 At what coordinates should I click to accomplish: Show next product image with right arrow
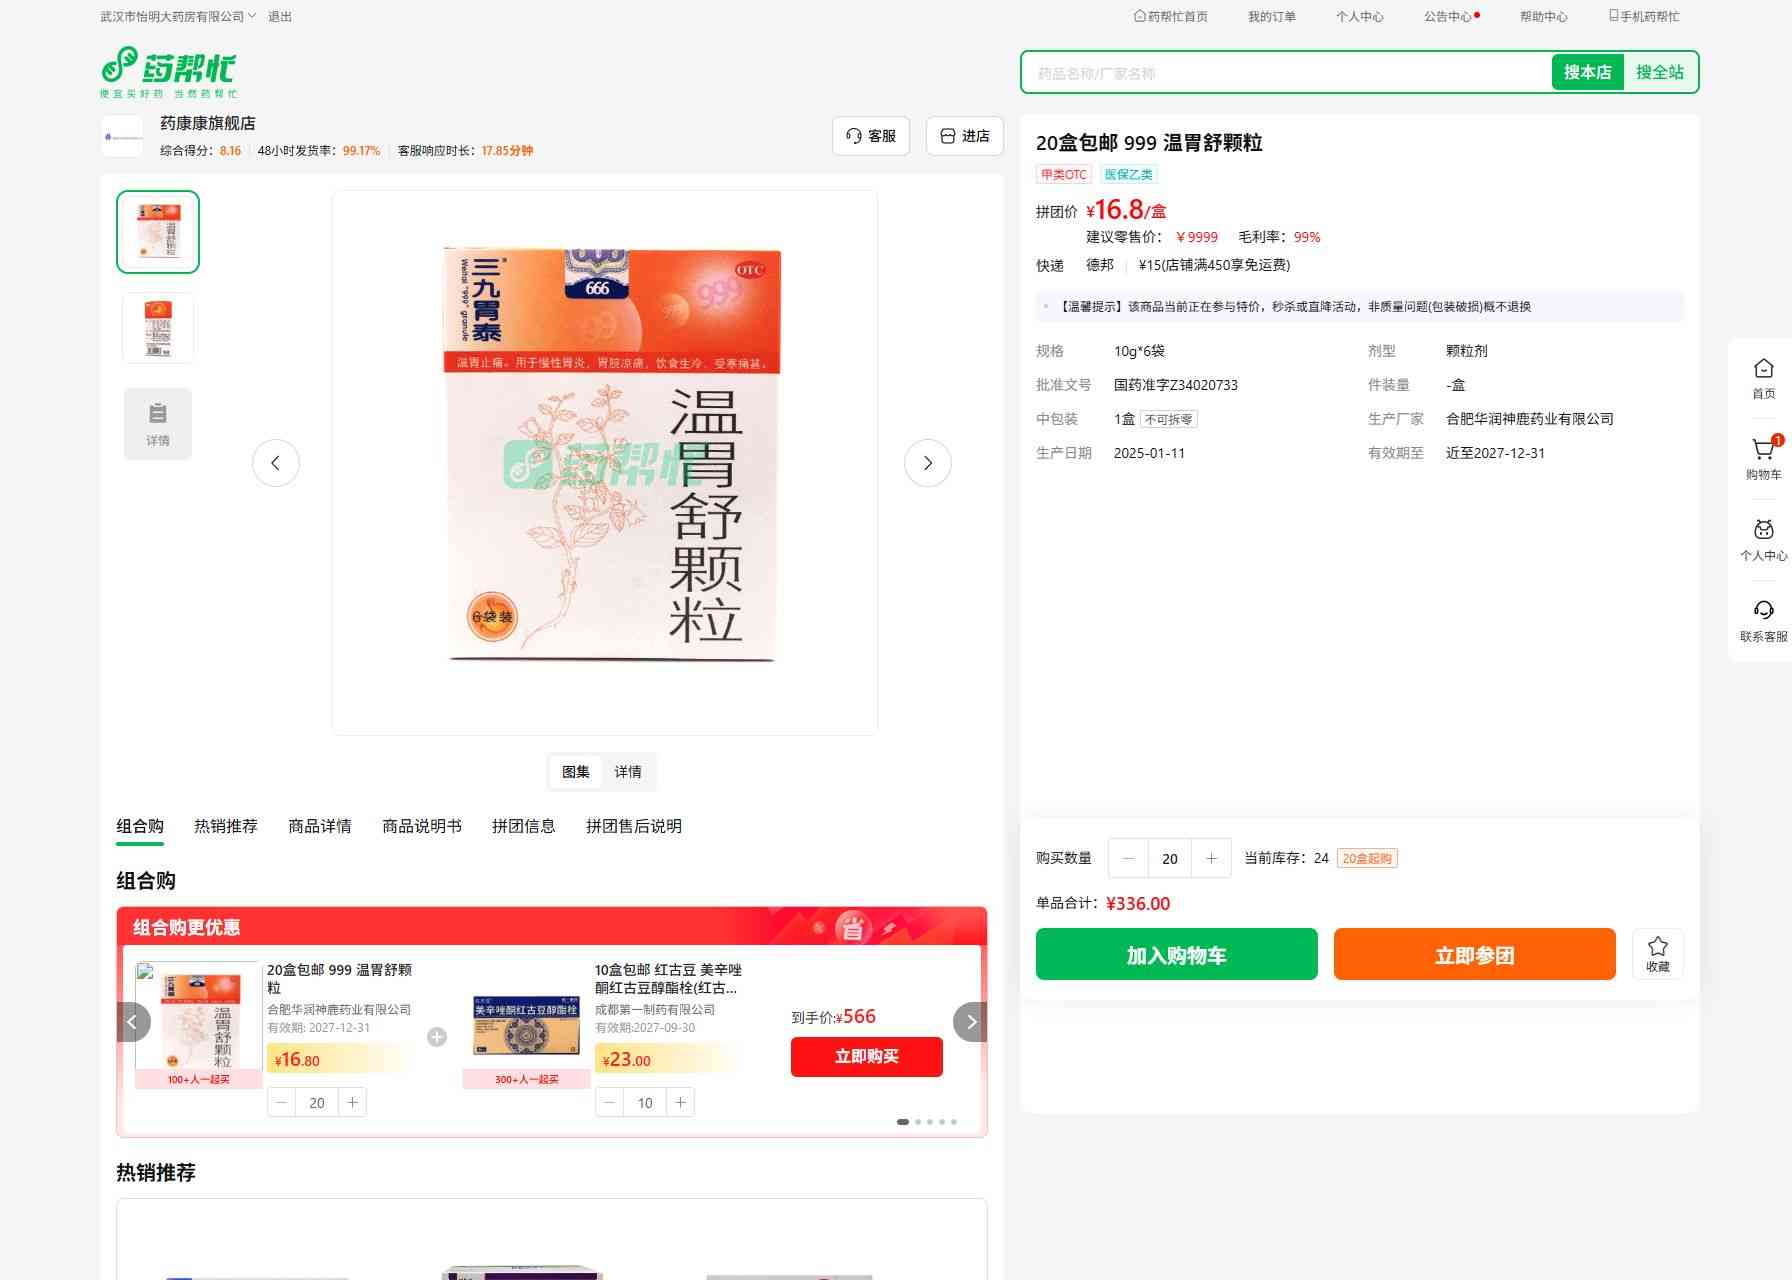tap(927, 463)
